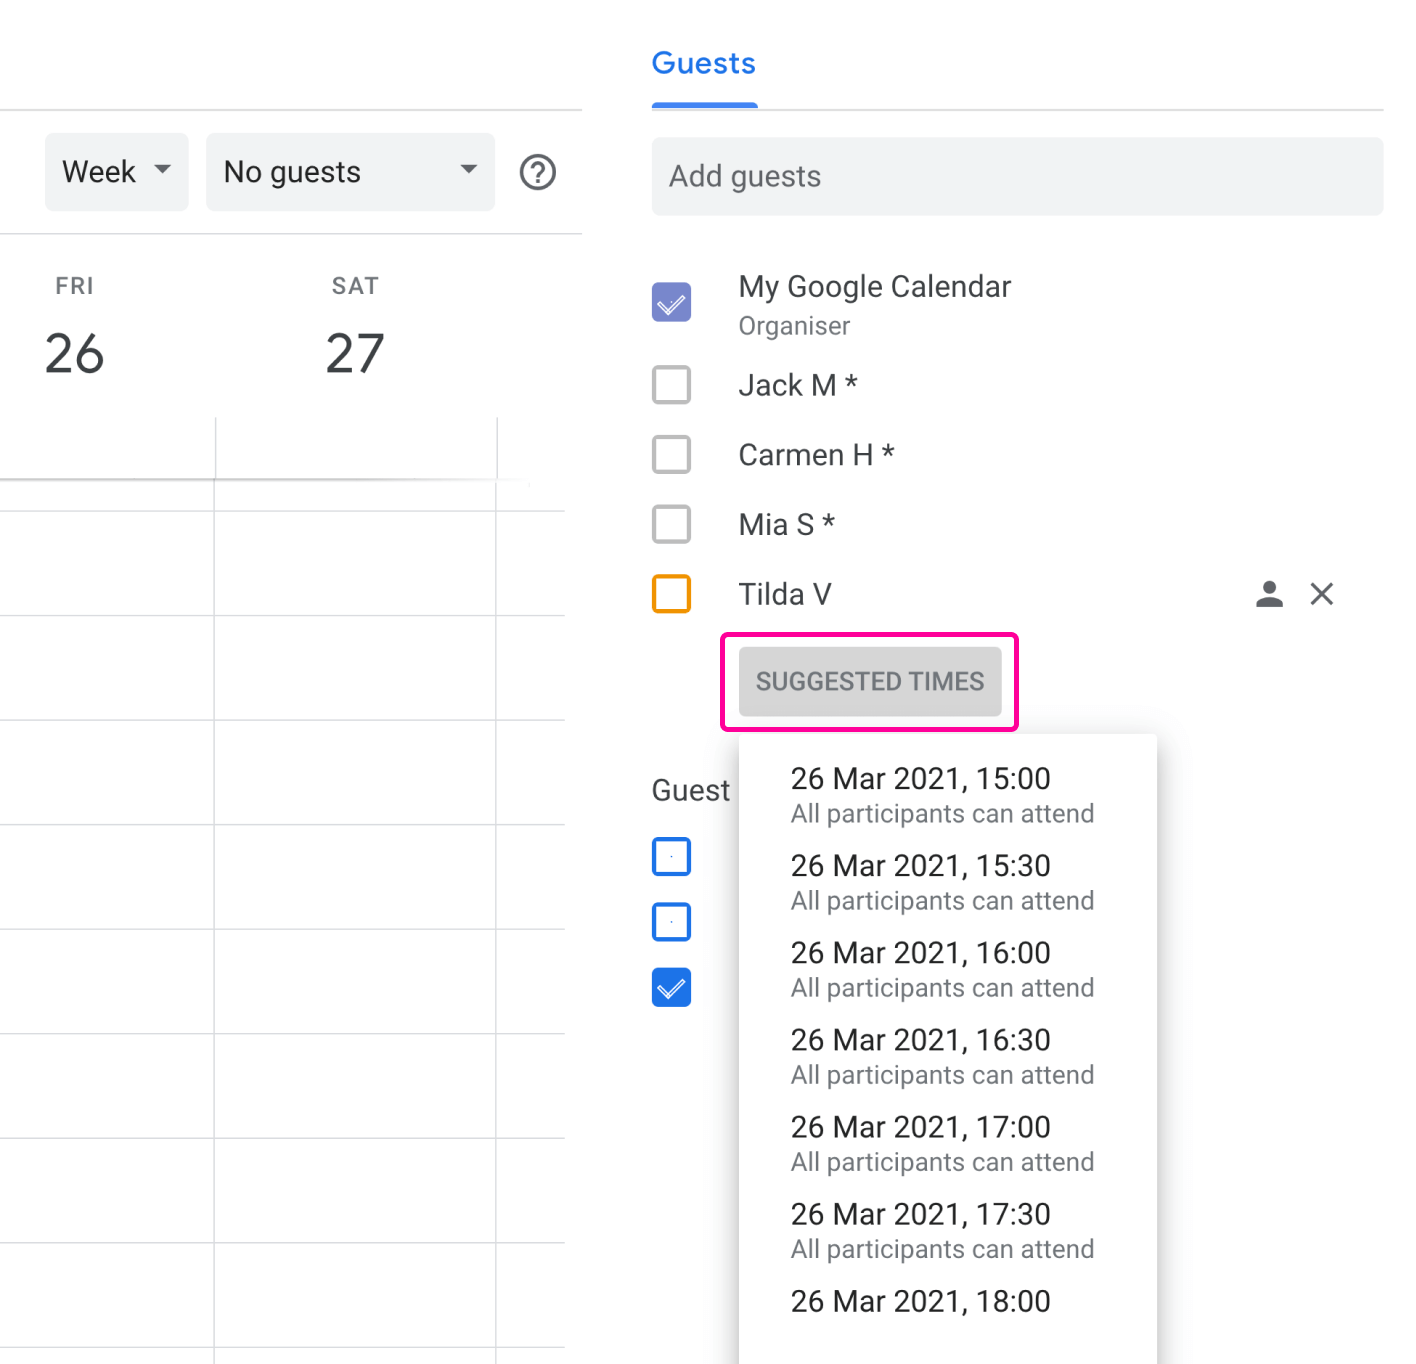Toggle Mia S's attendance checkbox
1416x1364 pixels.
point(671,524)
